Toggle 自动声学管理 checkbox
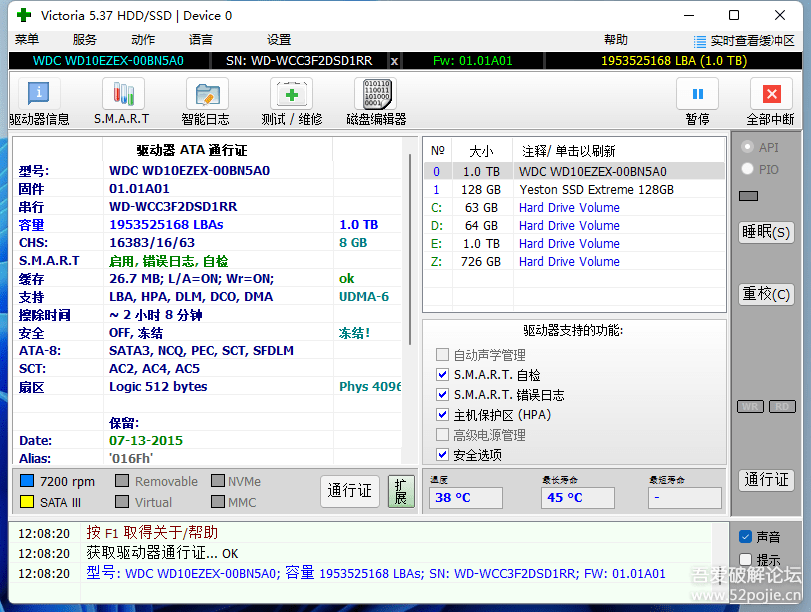 442,355
